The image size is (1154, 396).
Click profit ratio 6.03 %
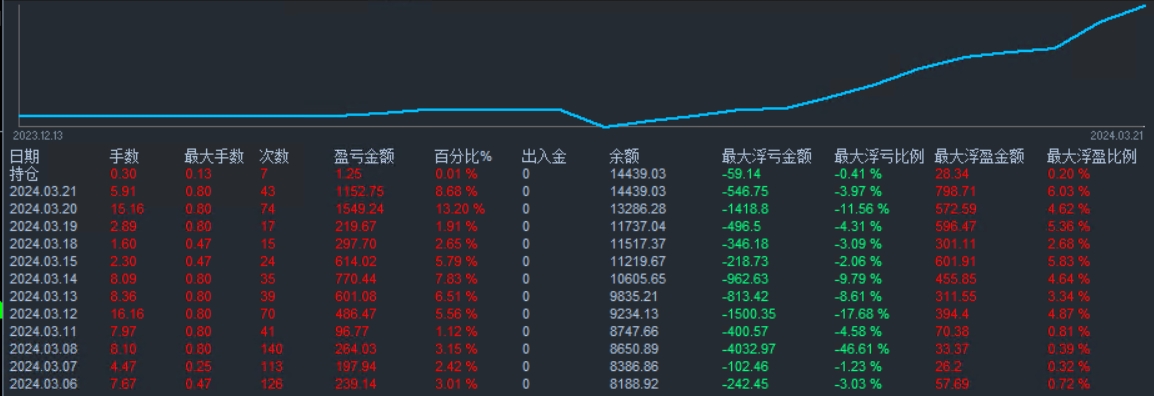click(x=1069, y=191)
